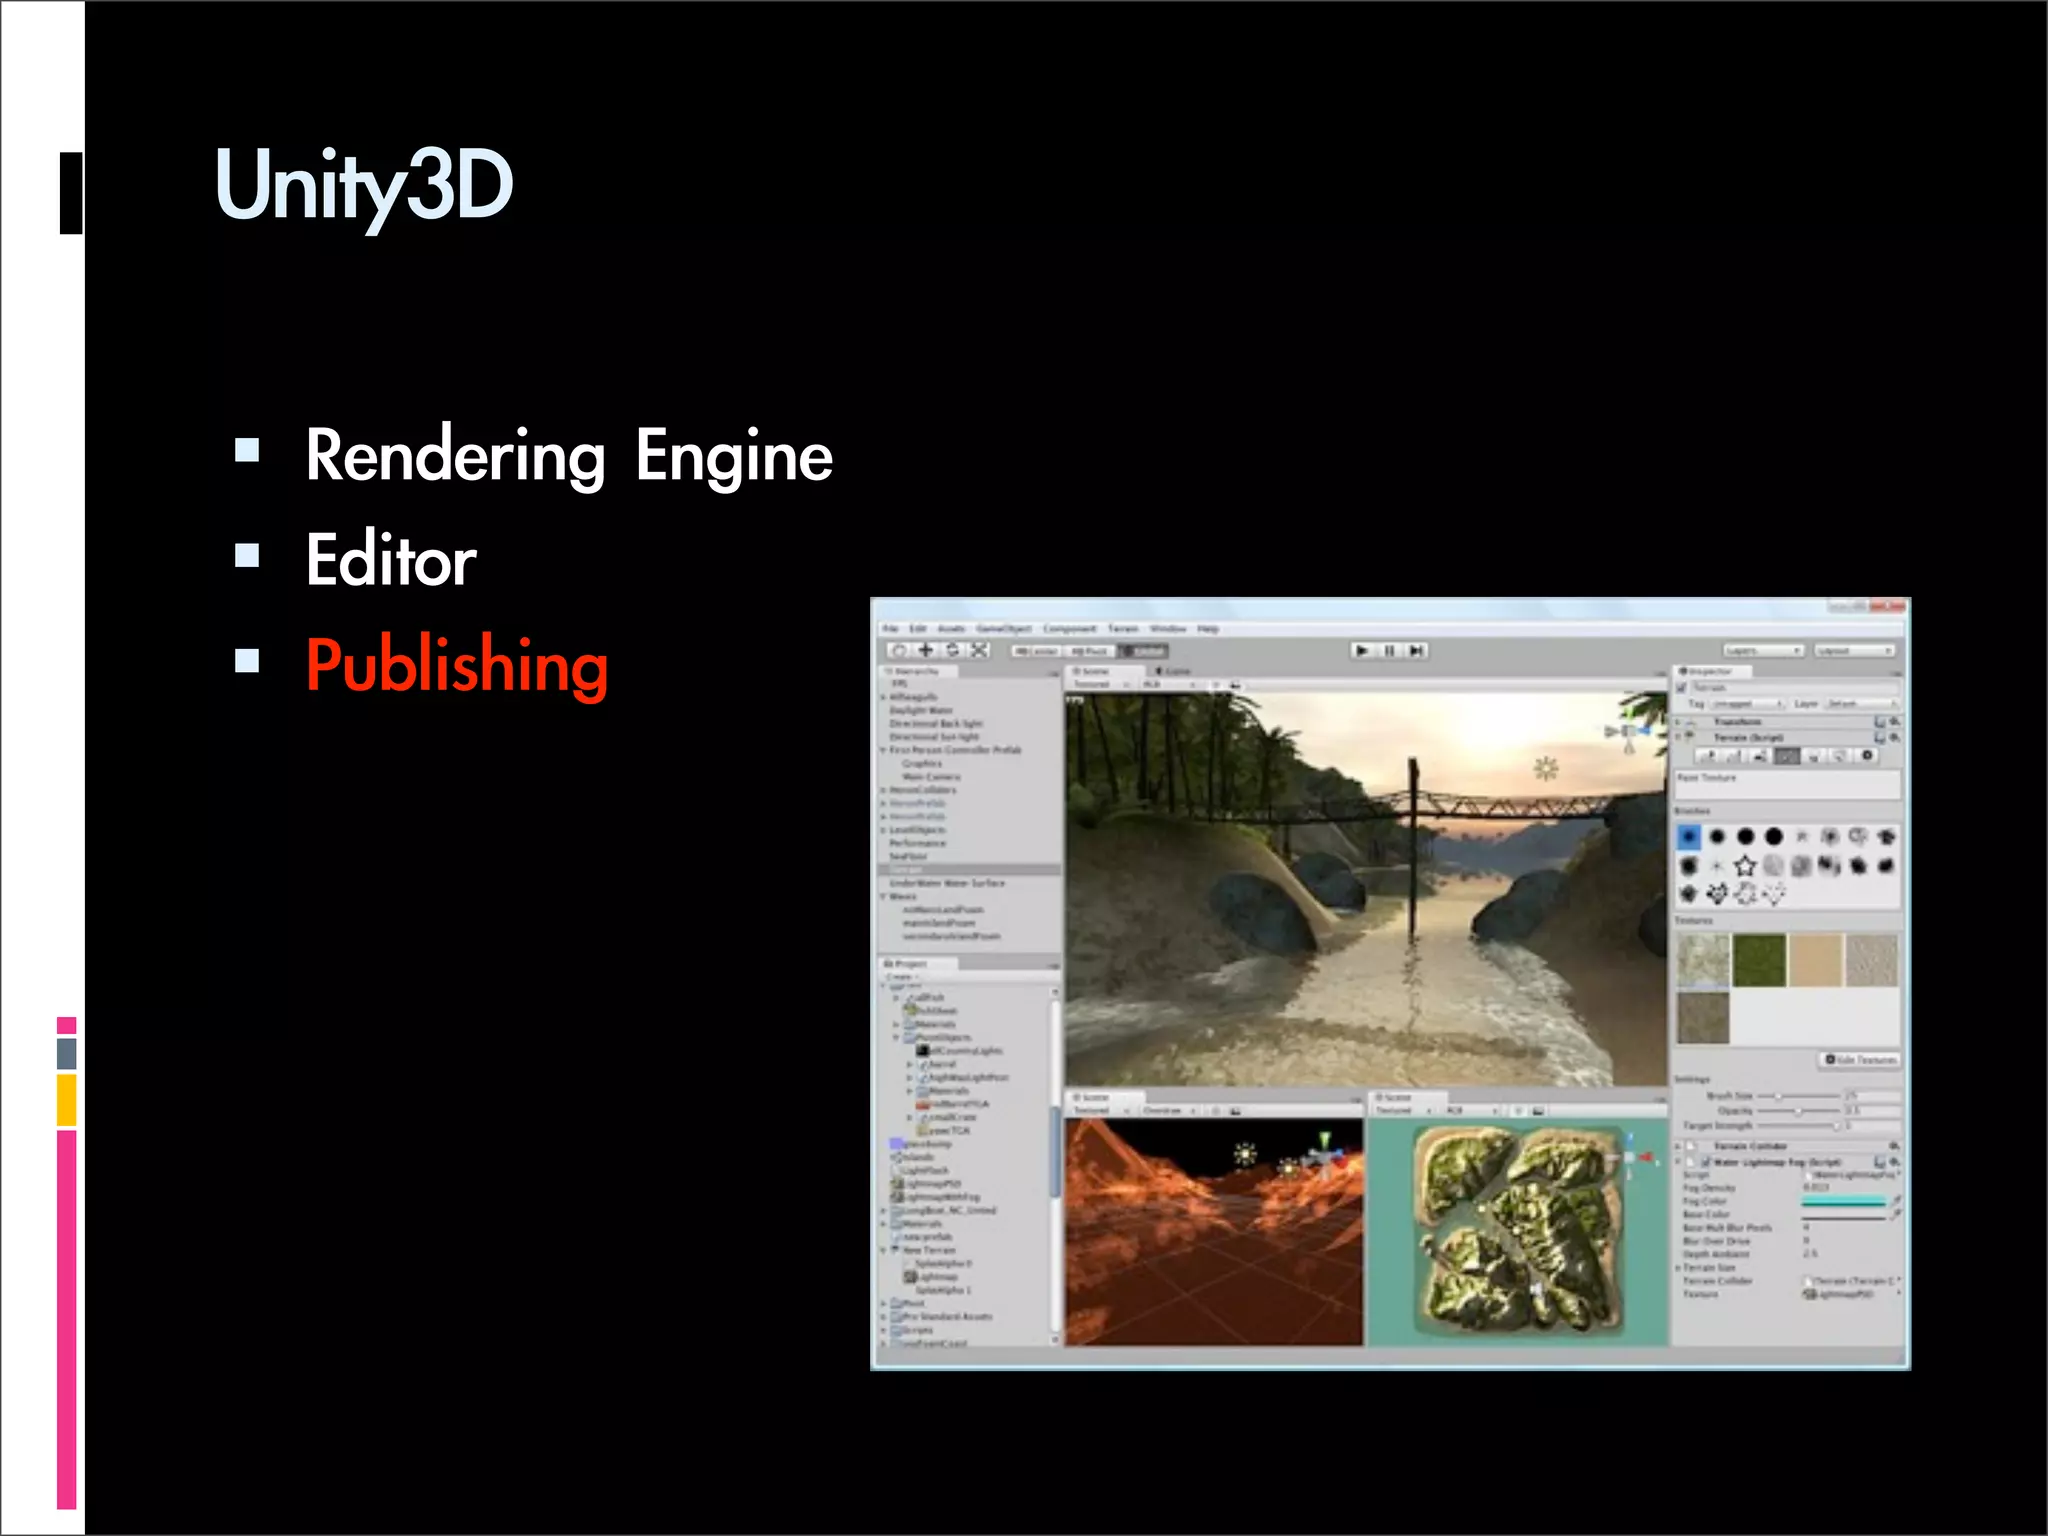Click the Edit Textures button
The width and height of the screenshot is (2048, 1536).
[1861, 1059]
